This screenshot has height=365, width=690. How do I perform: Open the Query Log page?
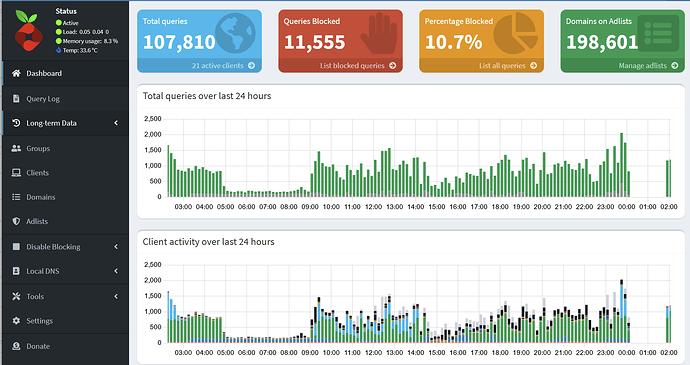[66, 99]
